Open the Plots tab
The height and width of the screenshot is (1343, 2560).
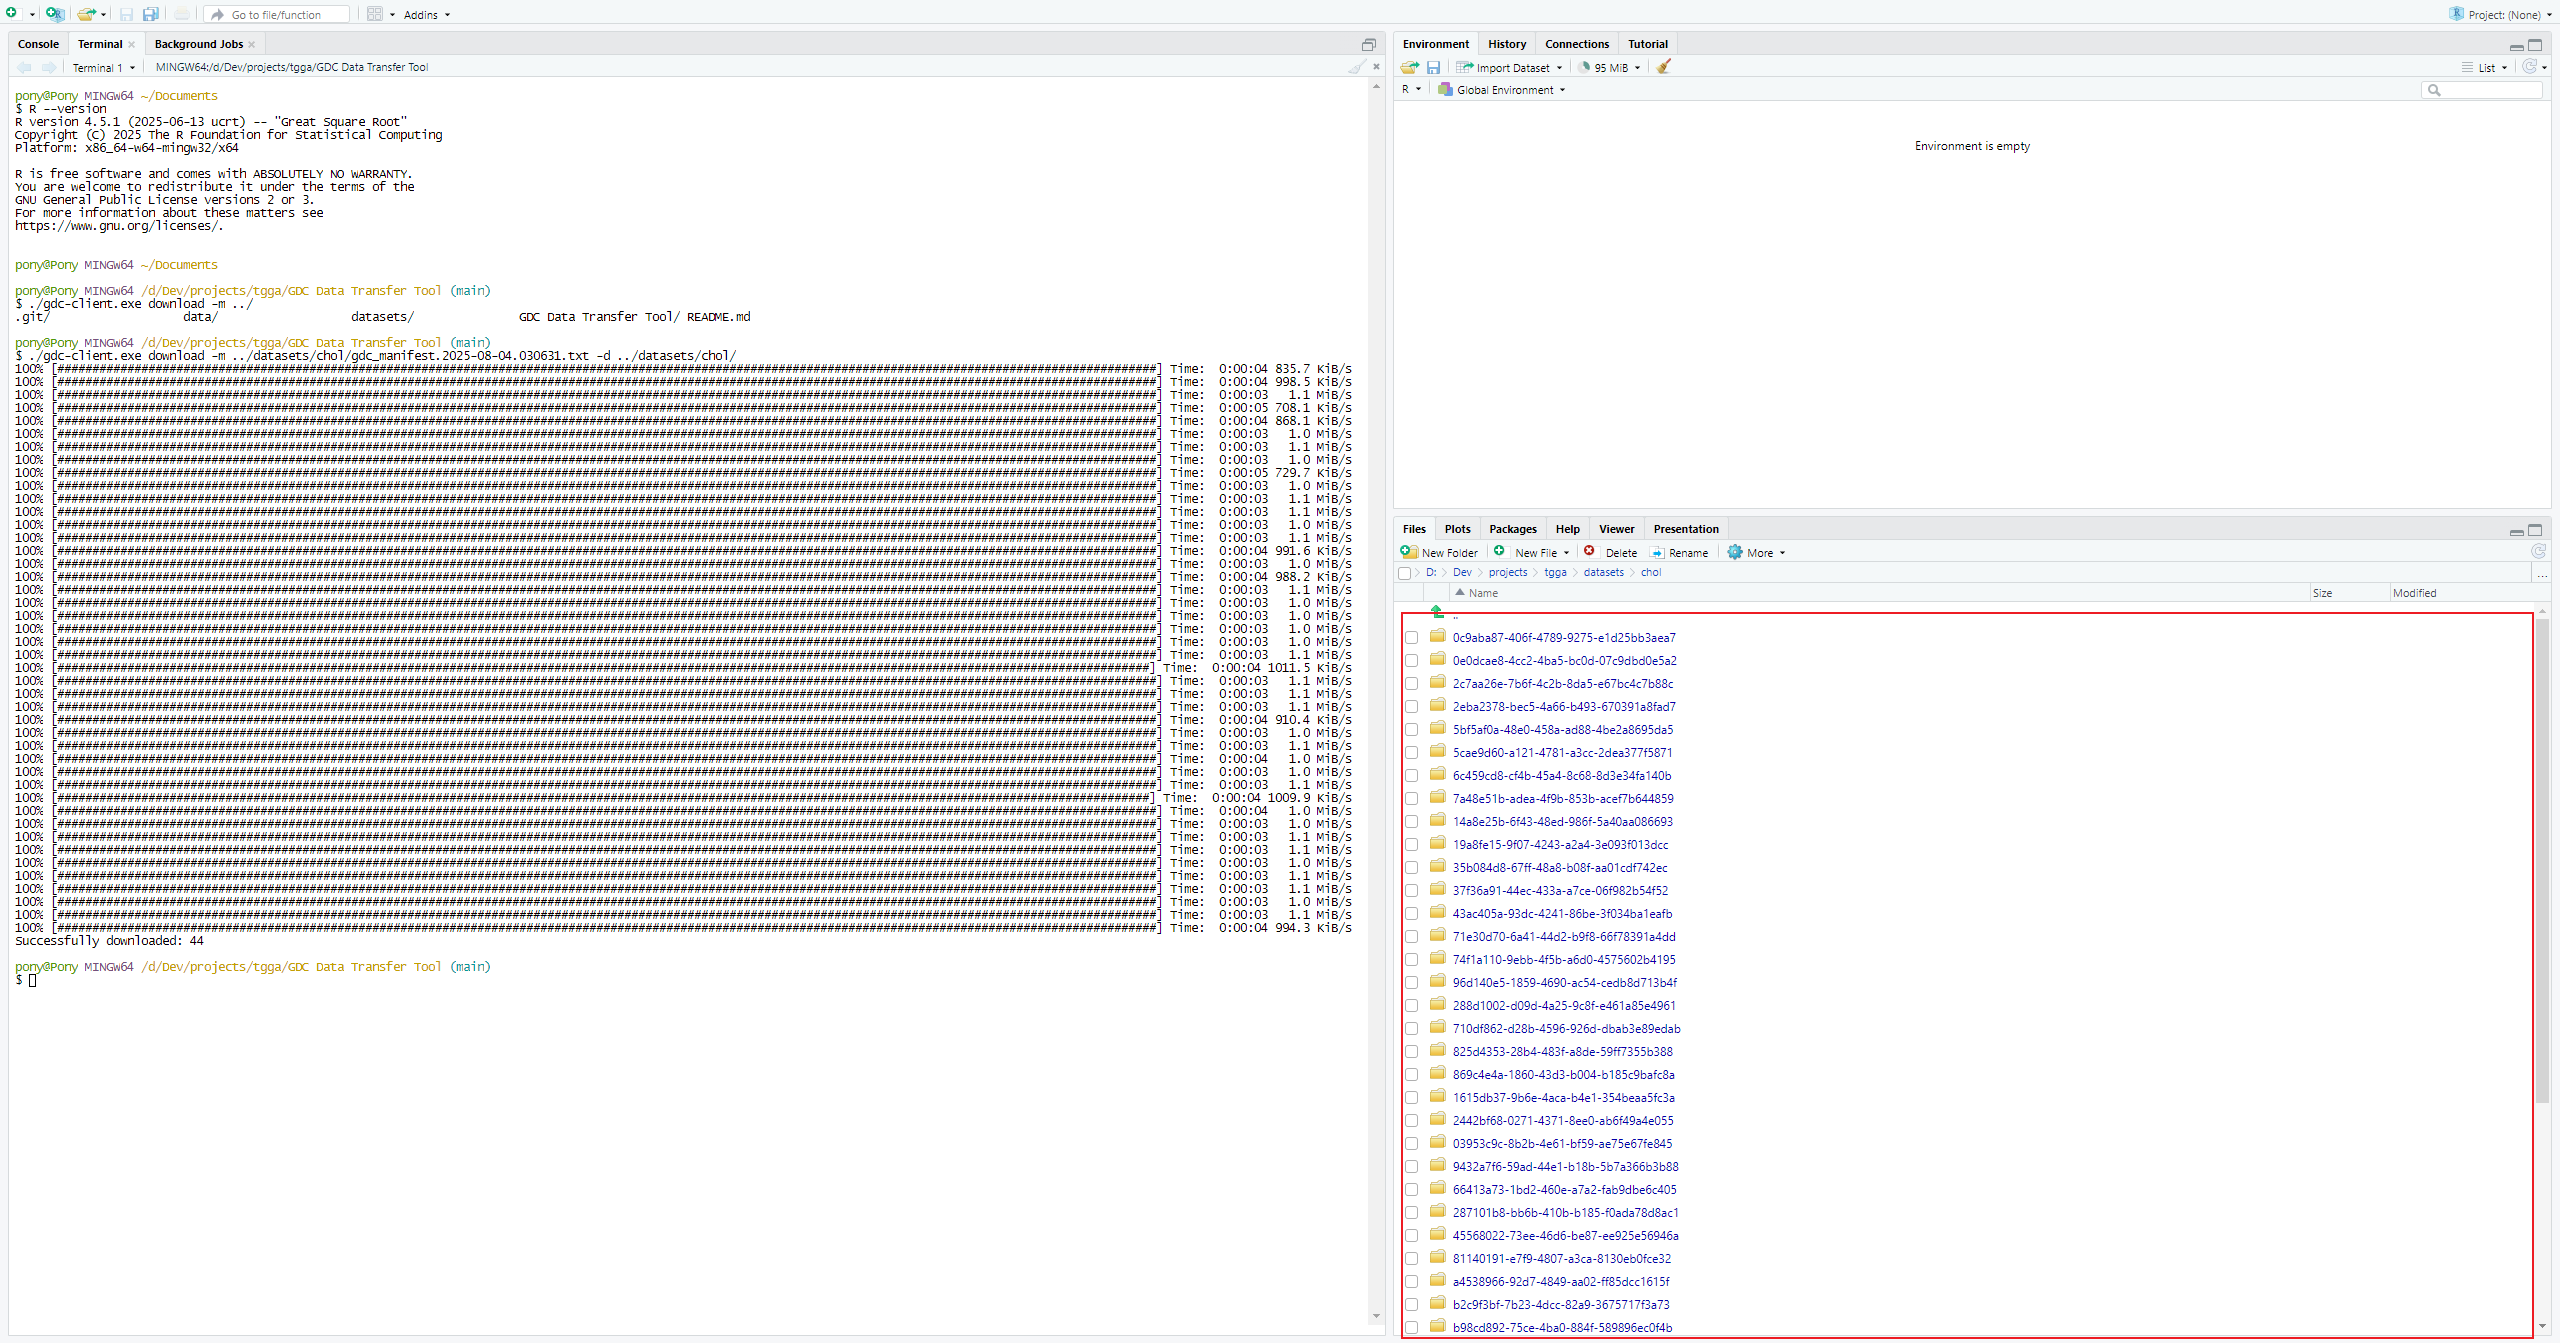pyautogui.click(x=1458, y=529)
